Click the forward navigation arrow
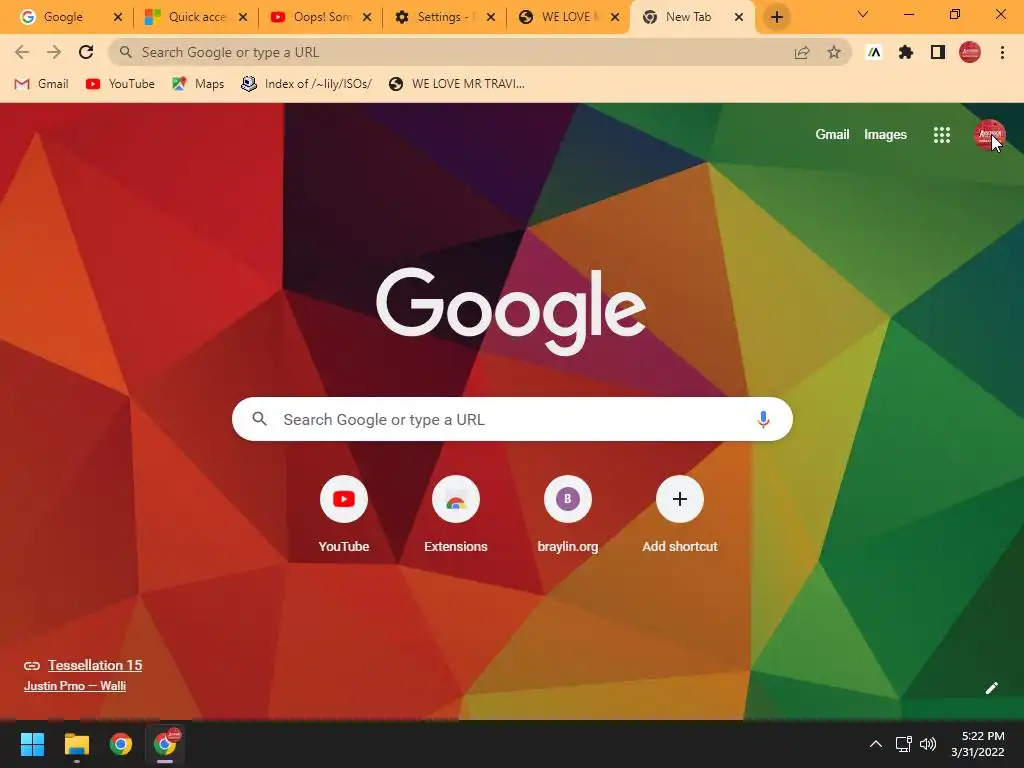 tap(54, 52)
